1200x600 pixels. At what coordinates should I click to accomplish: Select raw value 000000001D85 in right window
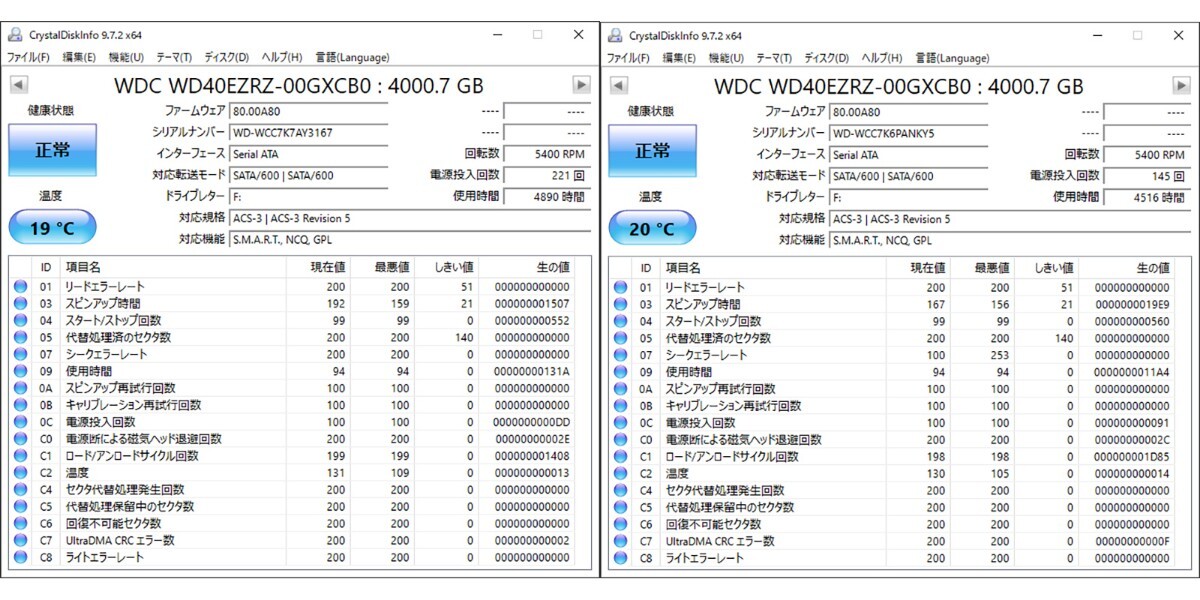pos(1131,457)
